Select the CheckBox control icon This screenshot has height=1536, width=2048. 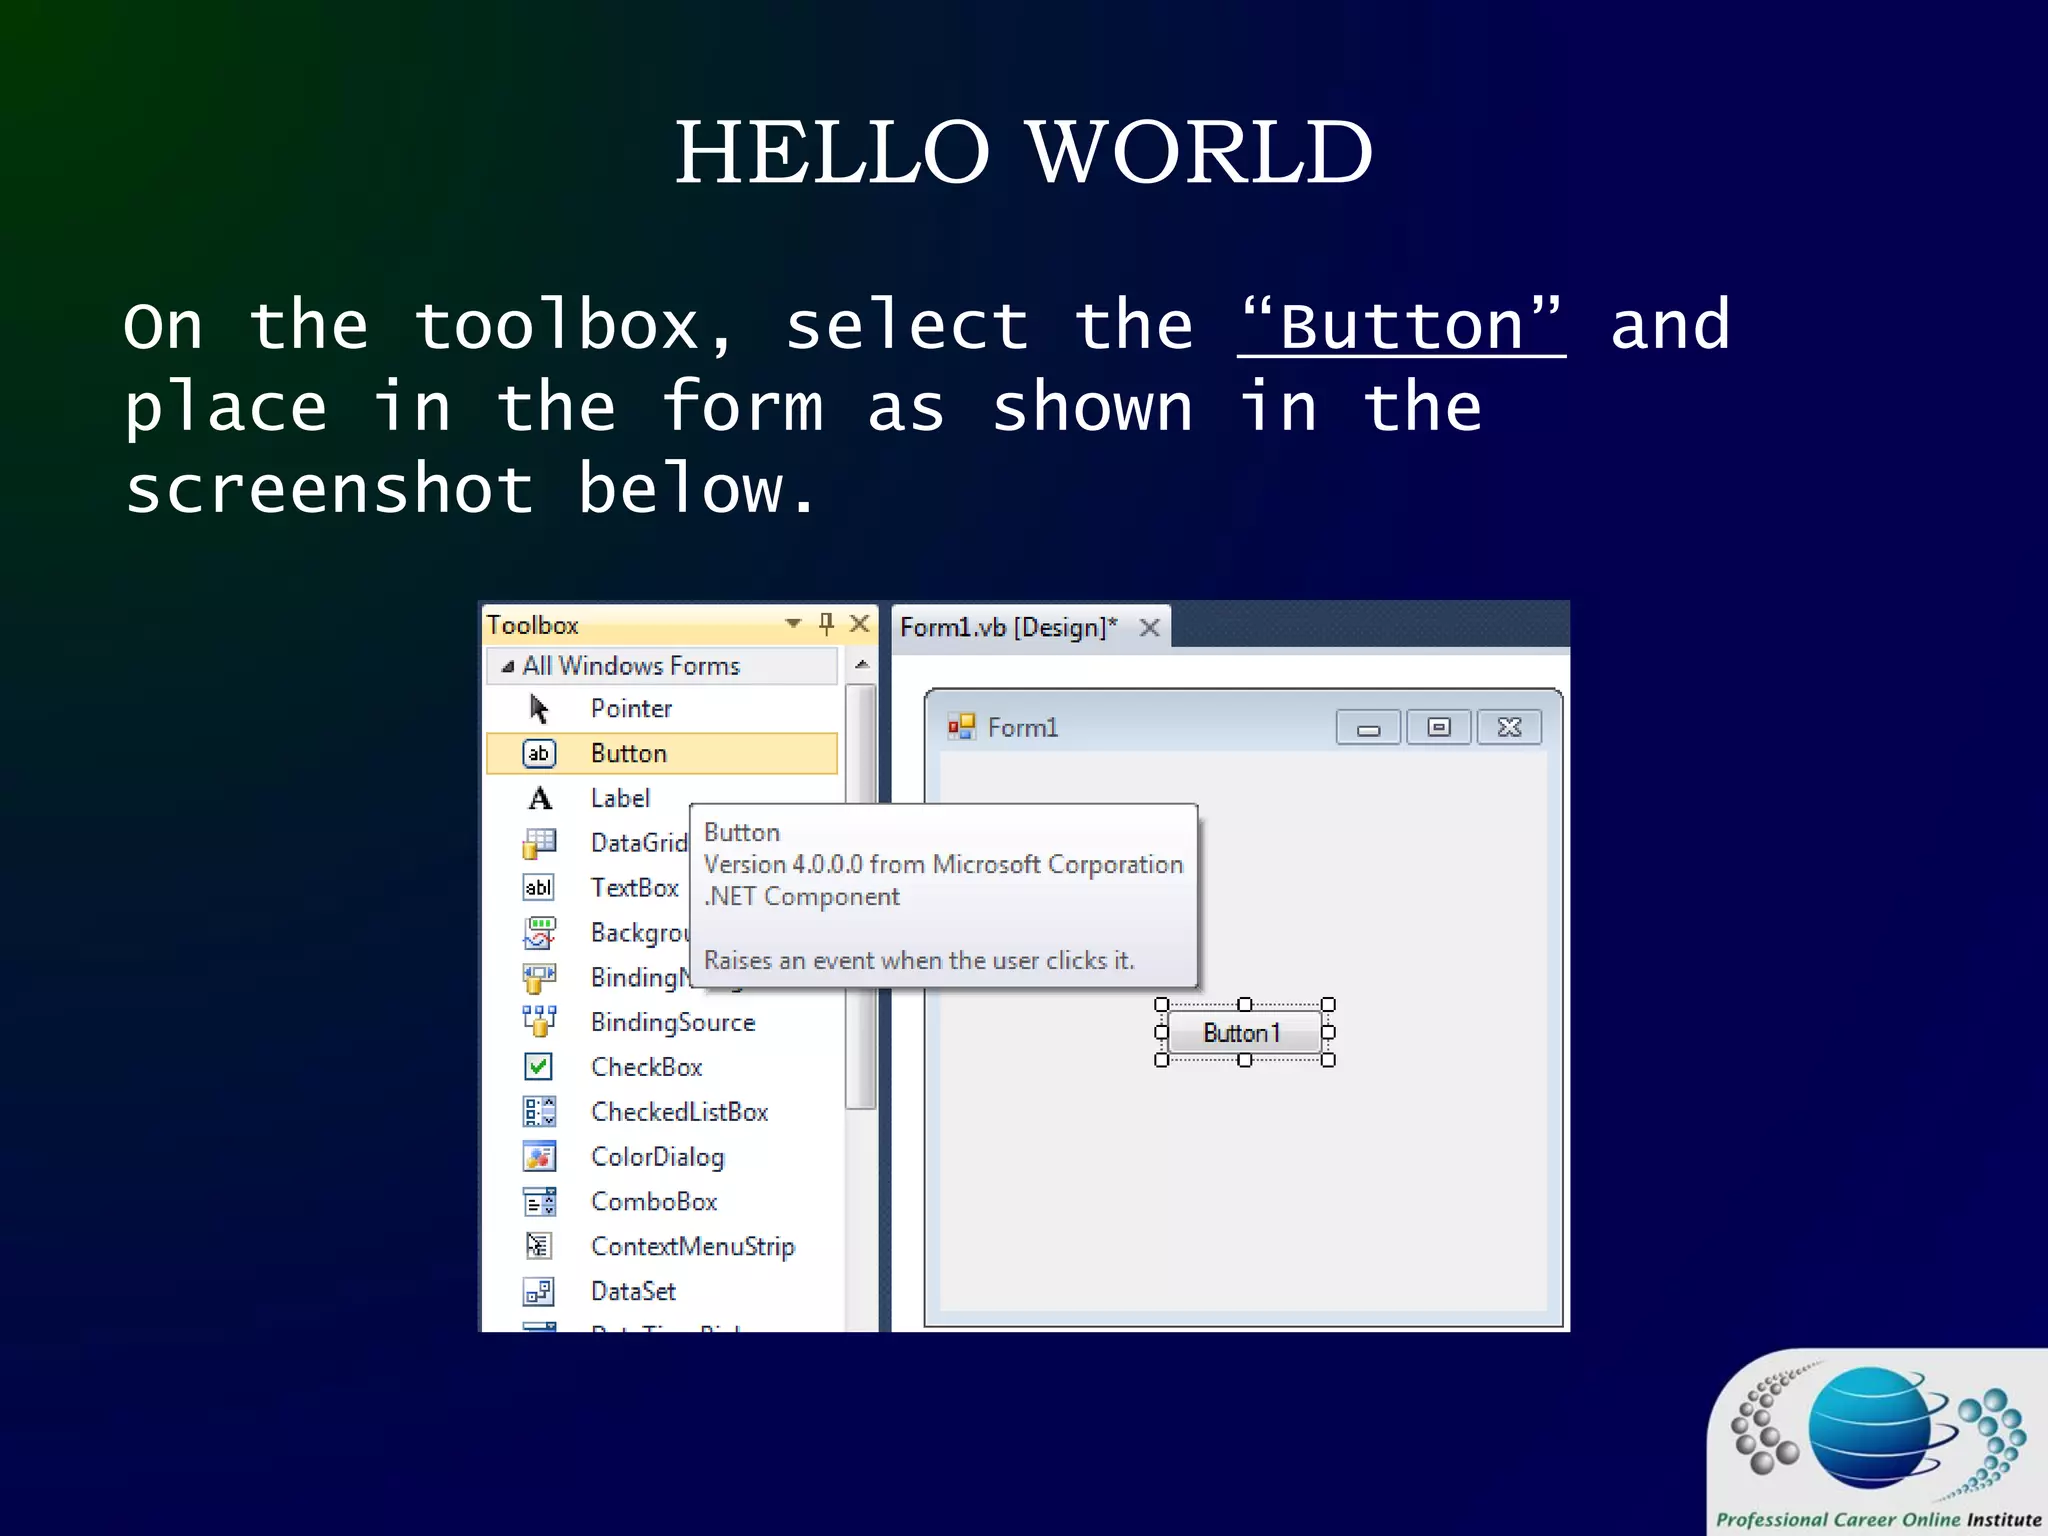click(x=538, y=1066)
